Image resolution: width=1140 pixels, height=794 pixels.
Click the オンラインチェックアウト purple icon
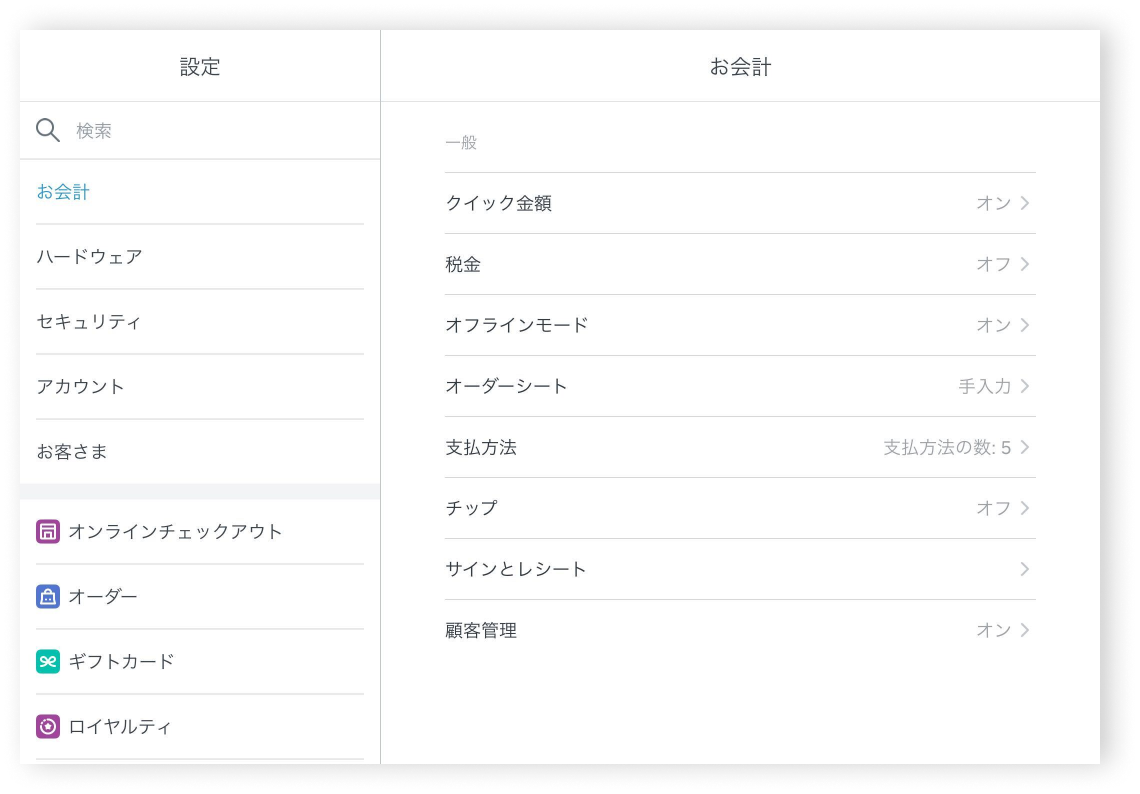pyautogui.click(x=48, y=532)
